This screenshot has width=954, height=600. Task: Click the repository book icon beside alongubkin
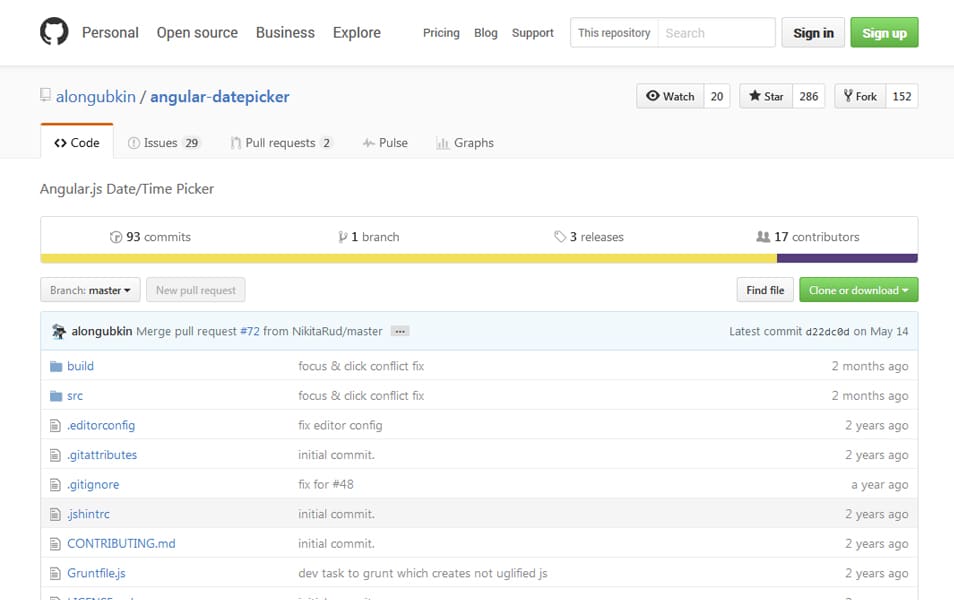tap(45, 95)
